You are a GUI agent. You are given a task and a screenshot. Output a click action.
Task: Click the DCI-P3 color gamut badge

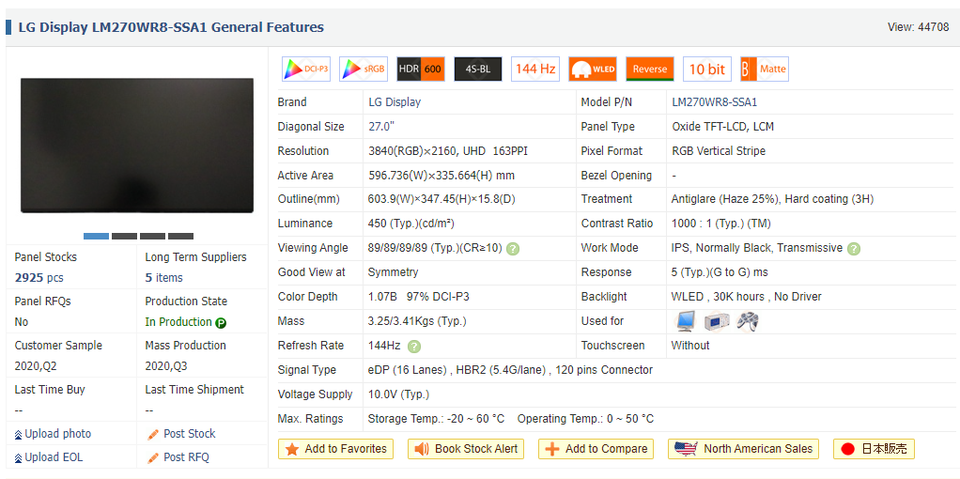(x=306, y=69)
